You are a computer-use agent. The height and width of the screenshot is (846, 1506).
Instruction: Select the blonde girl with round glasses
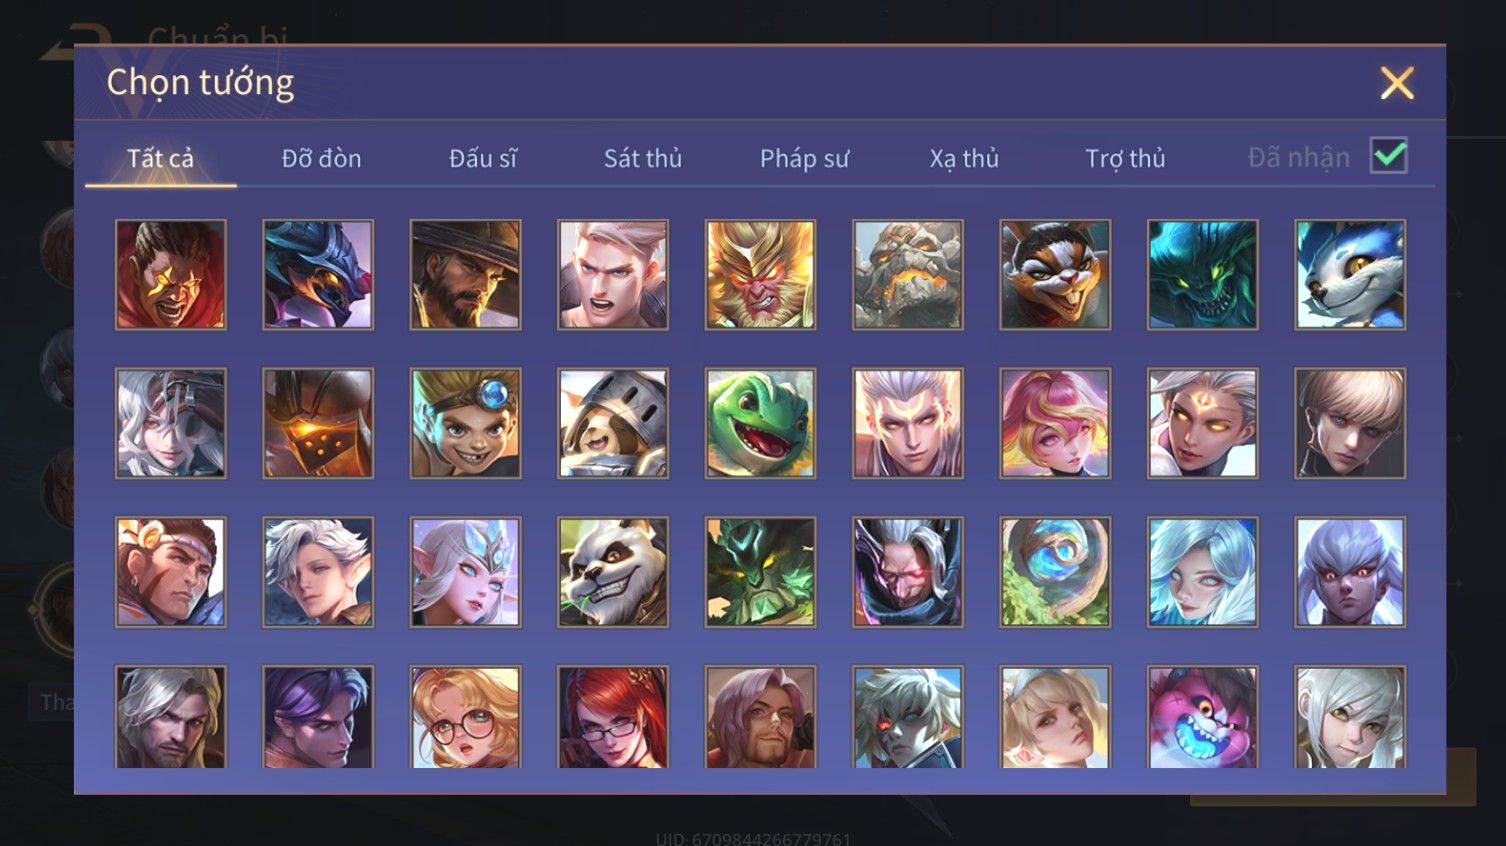465,717
